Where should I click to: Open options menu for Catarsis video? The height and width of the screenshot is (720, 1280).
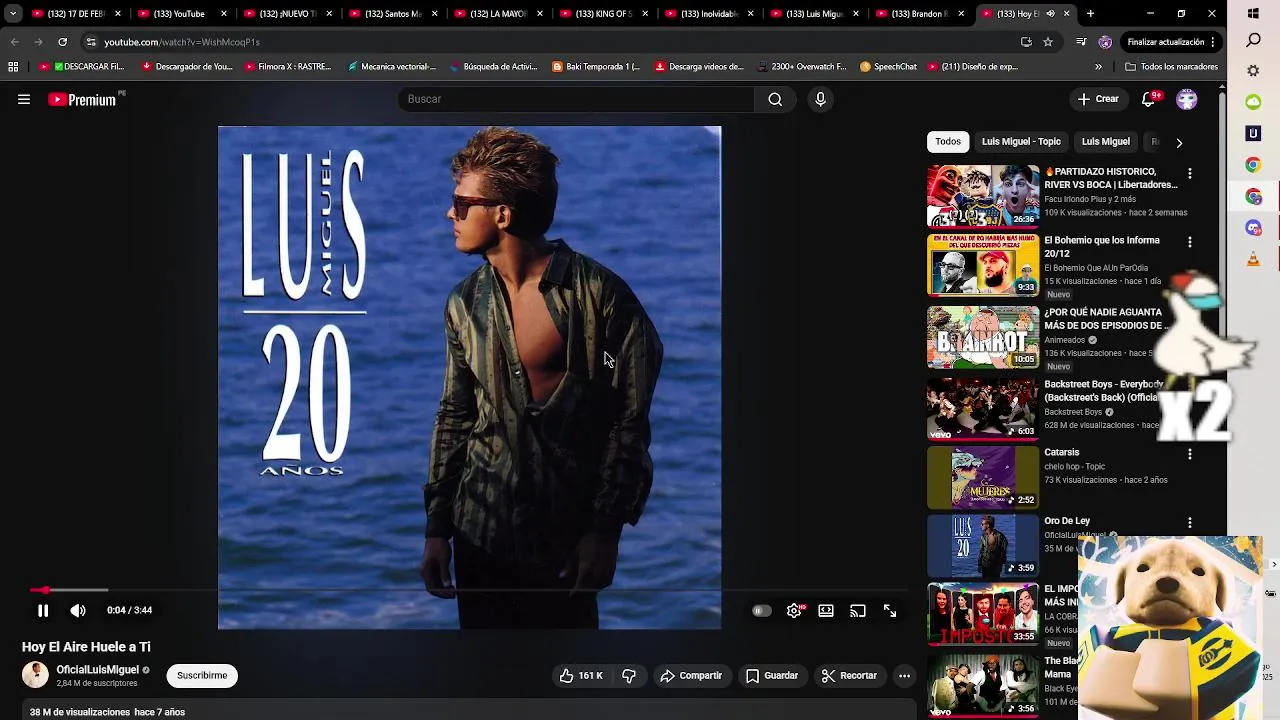tap(1189, 454)
